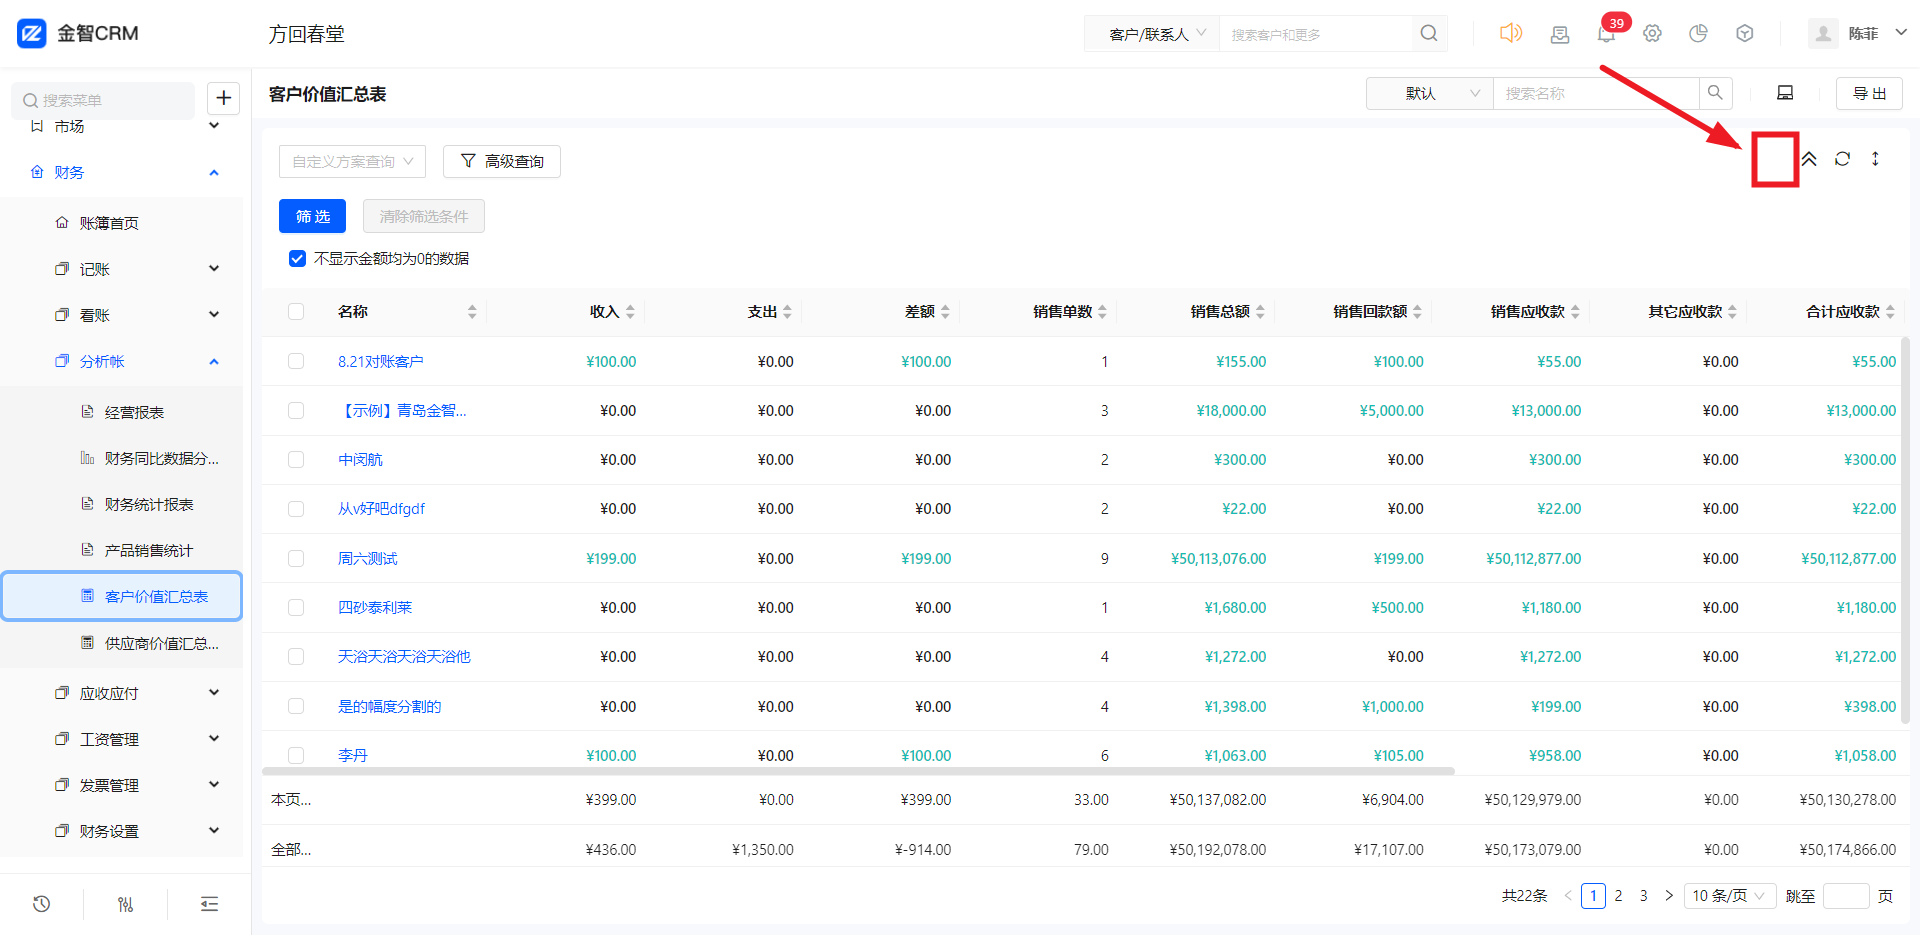This screenshot has height=935, width=1920.
Task: Open the 10 条/页 page size dropdown
Action: point(1728,896)
